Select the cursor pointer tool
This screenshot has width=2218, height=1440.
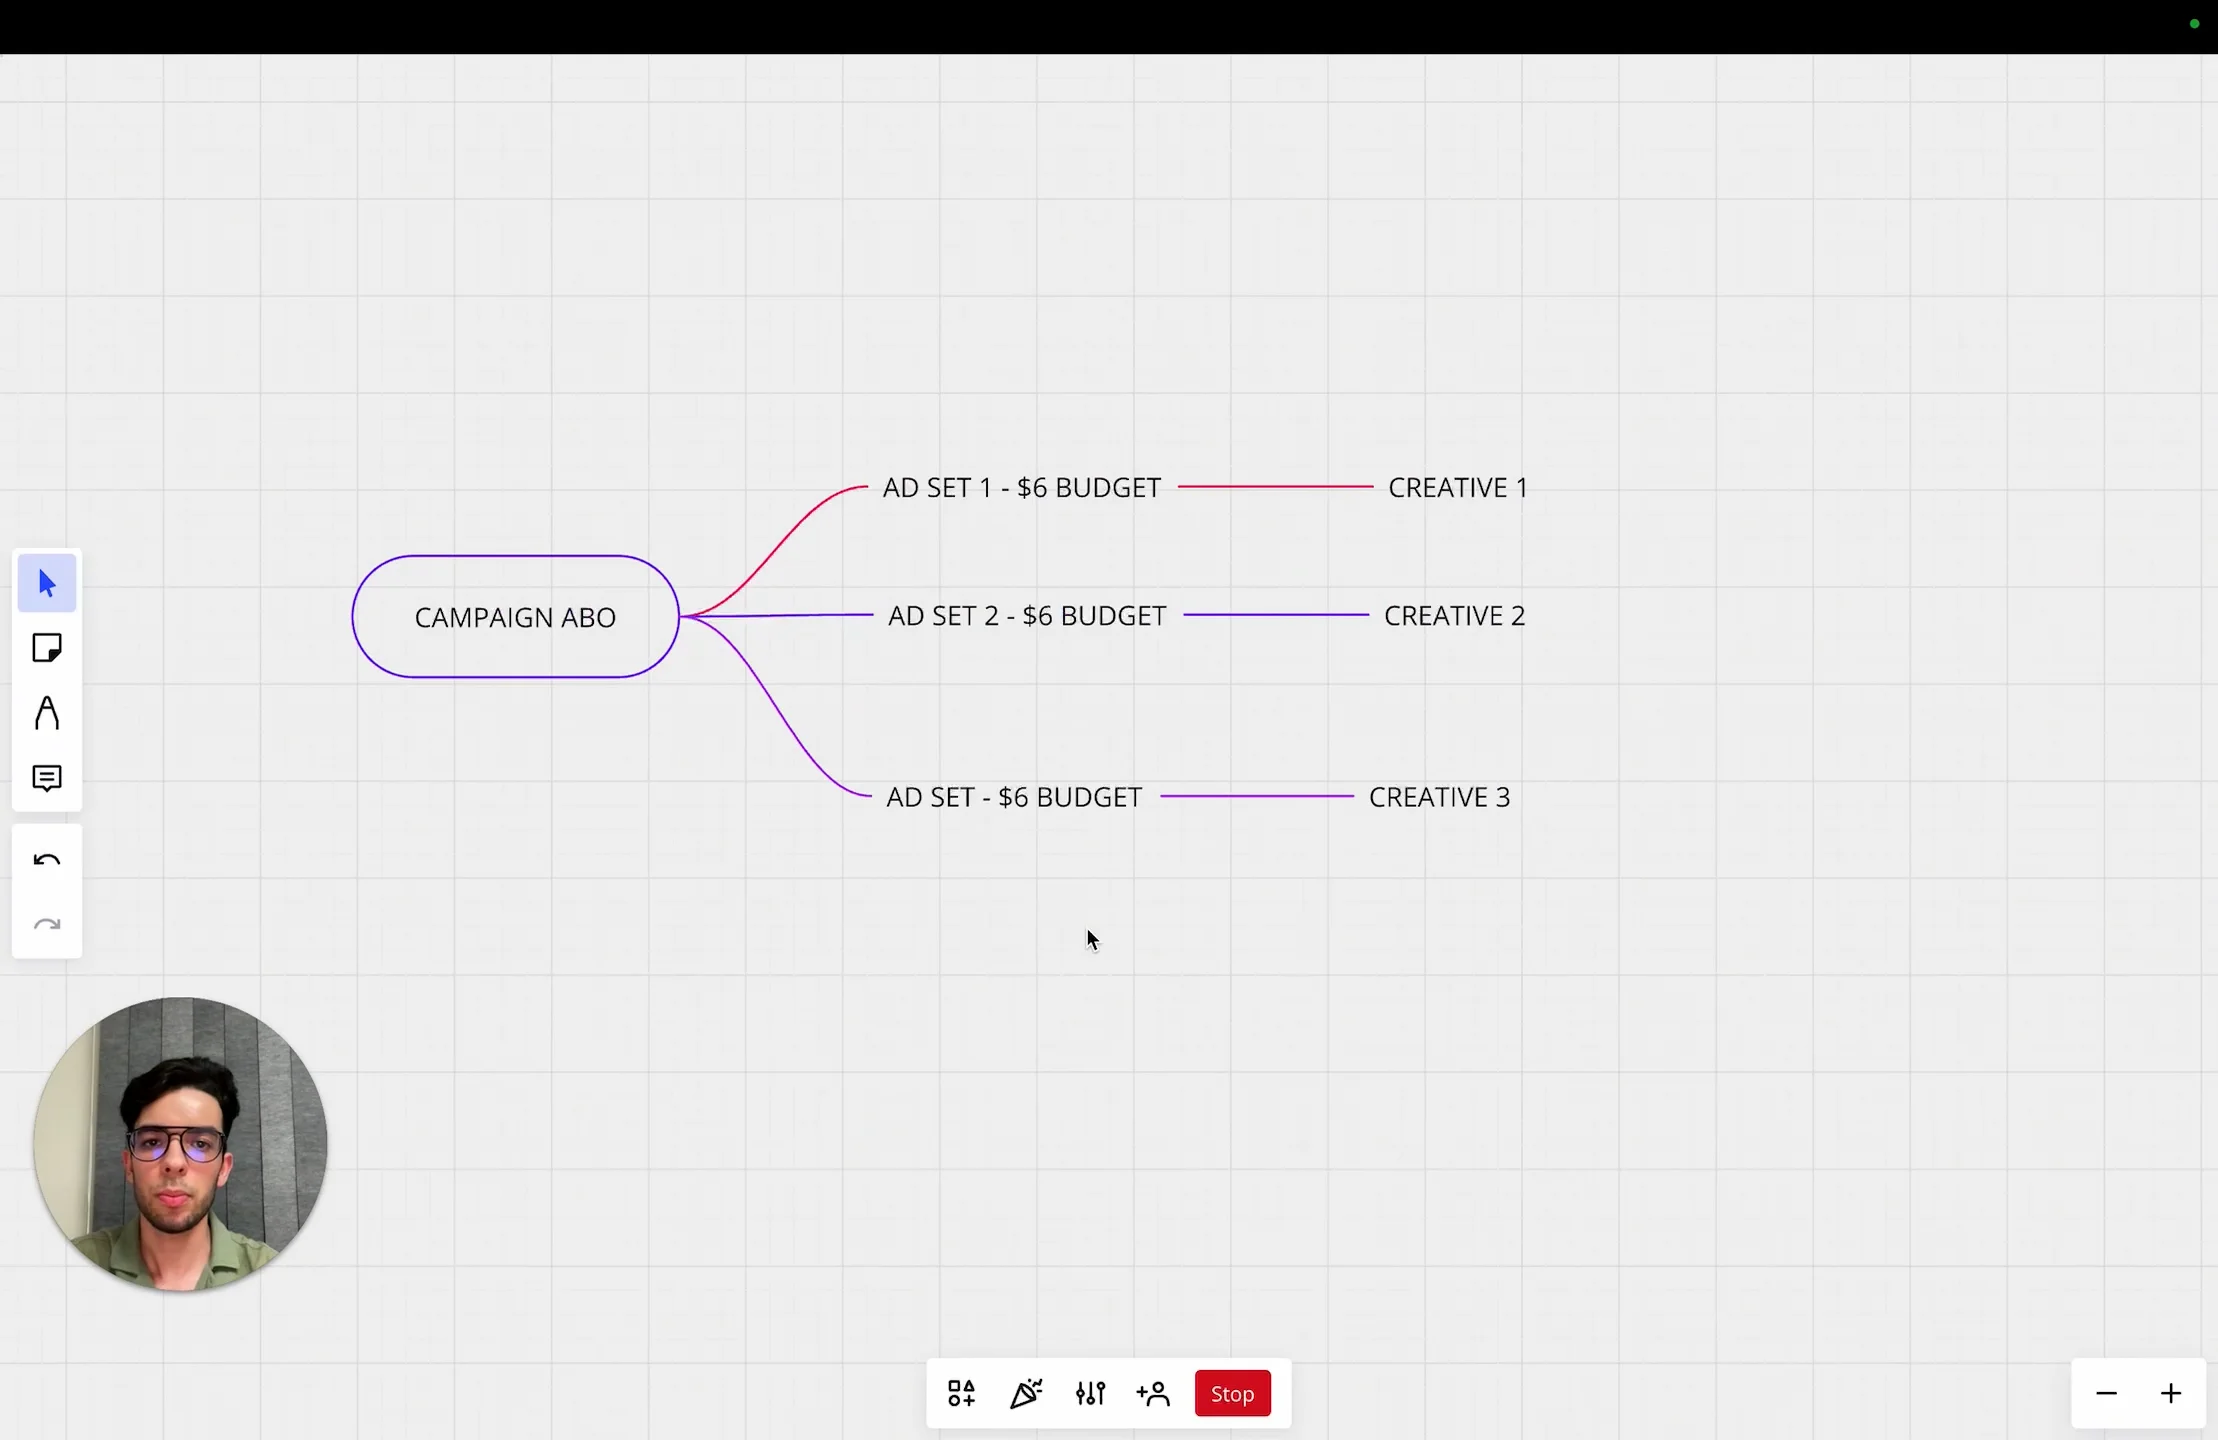[47, 583]
